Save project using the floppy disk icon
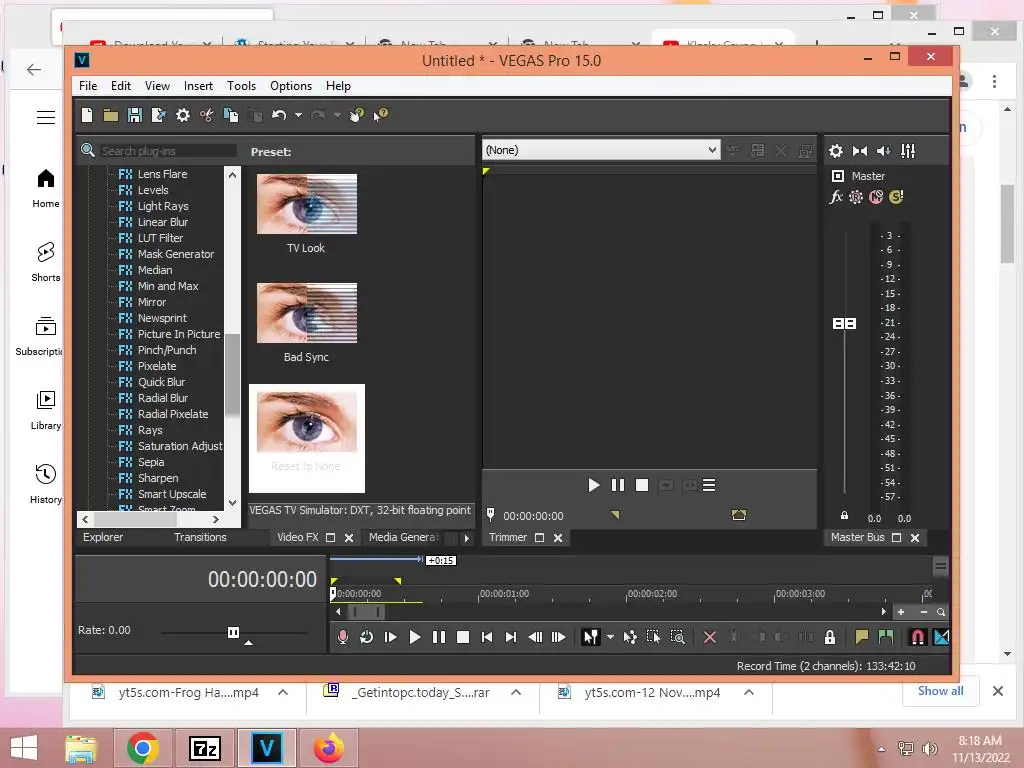Screen dimensions: 1024x768 point(135,116)
